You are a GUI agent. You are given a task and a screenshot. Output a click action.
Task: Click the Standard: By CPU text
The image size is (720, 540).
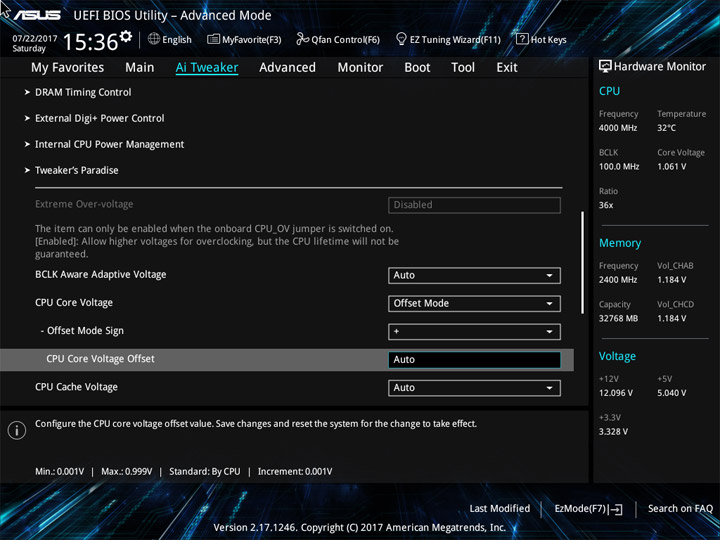click(x=204, y=472)
